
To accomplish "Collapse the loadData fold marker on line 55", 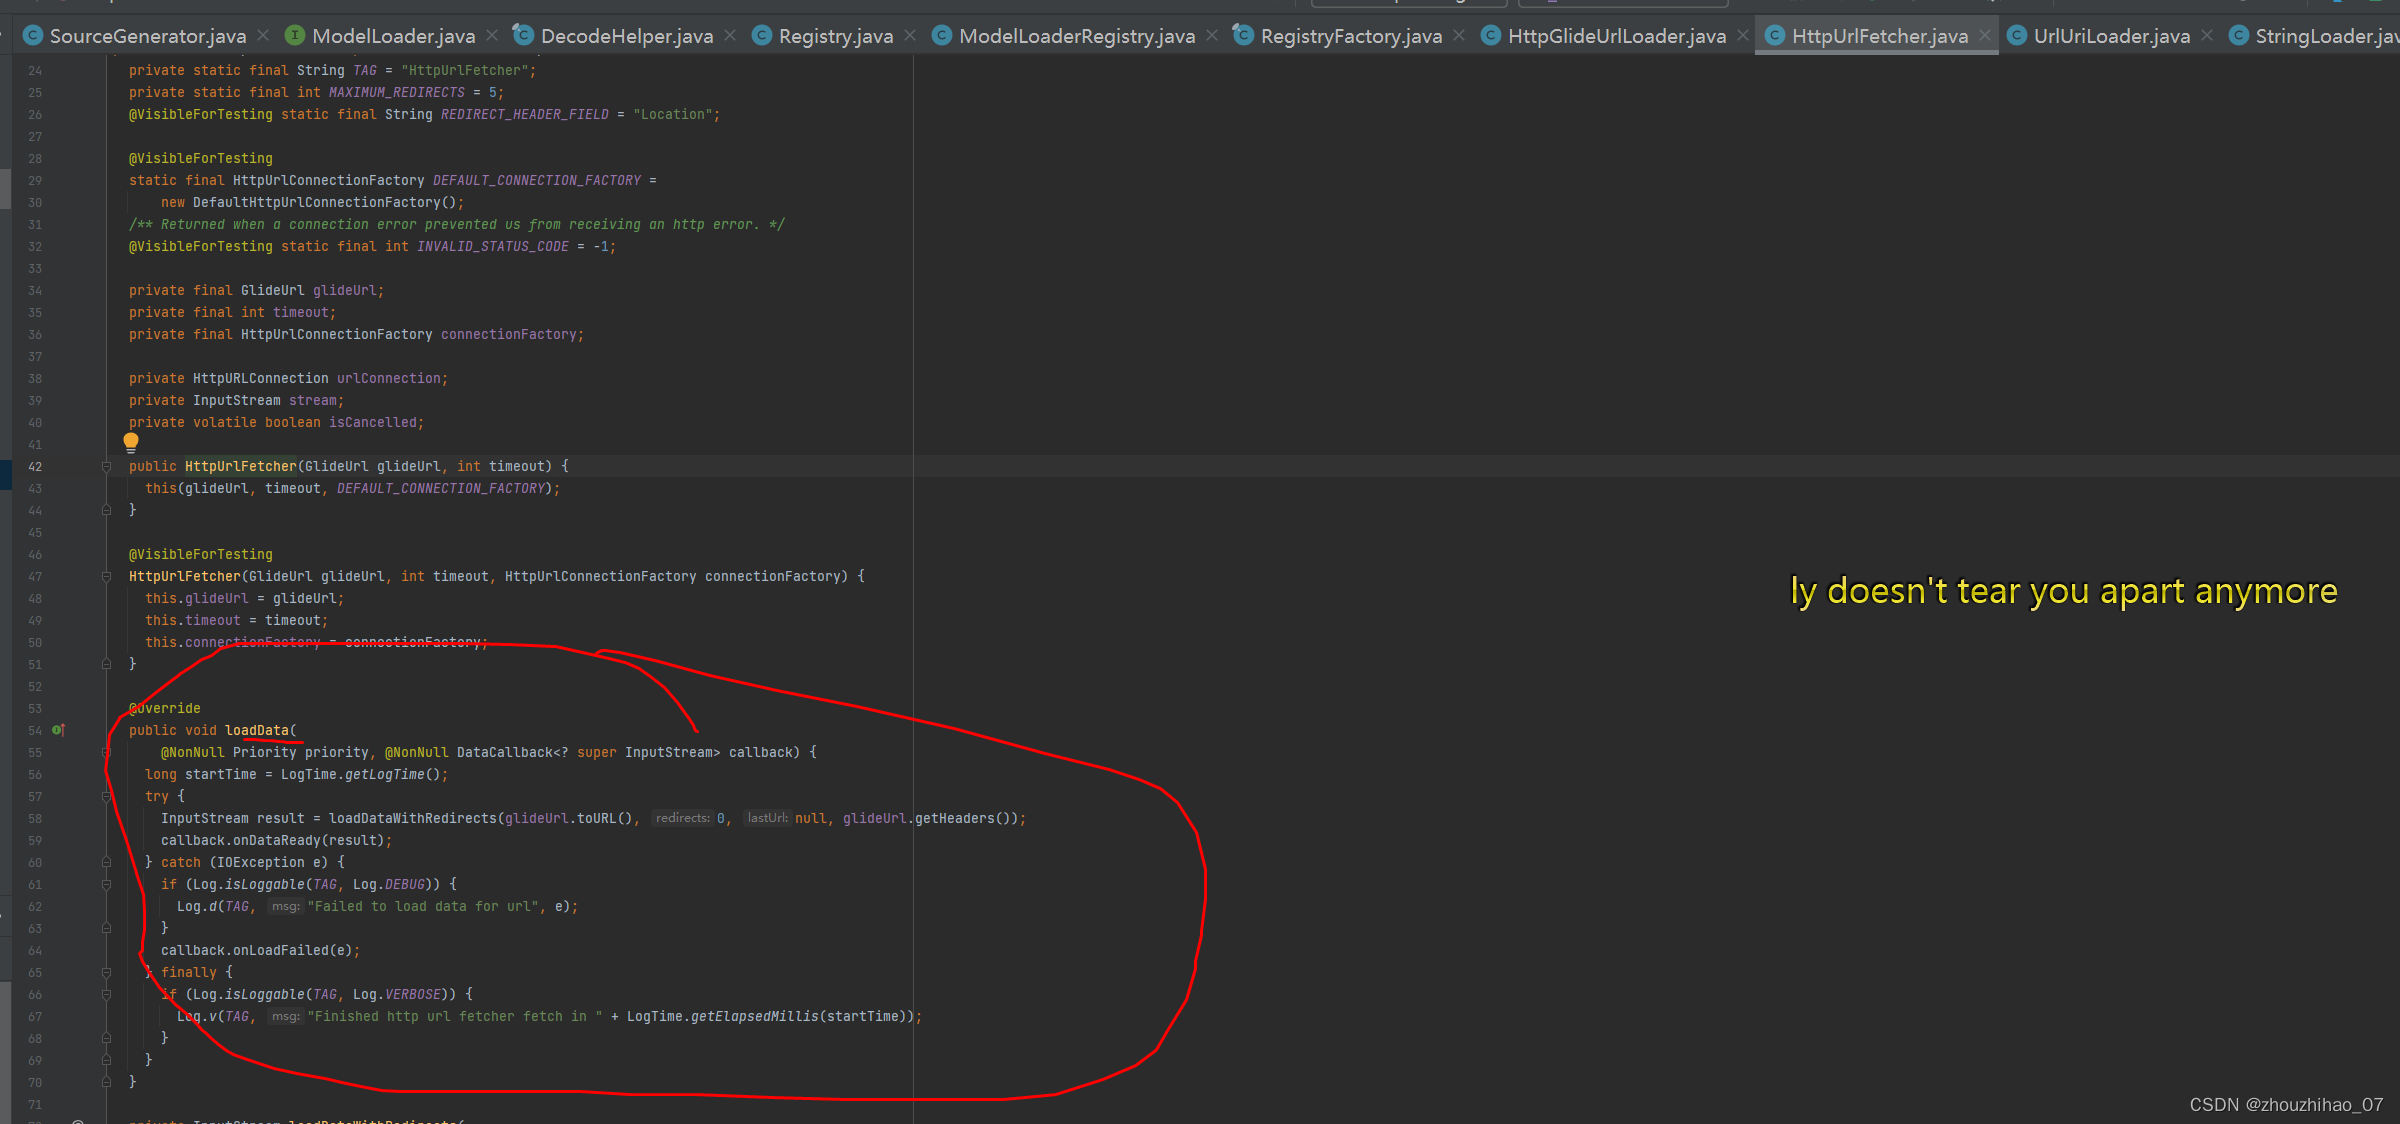I will [x=106, y=752].
